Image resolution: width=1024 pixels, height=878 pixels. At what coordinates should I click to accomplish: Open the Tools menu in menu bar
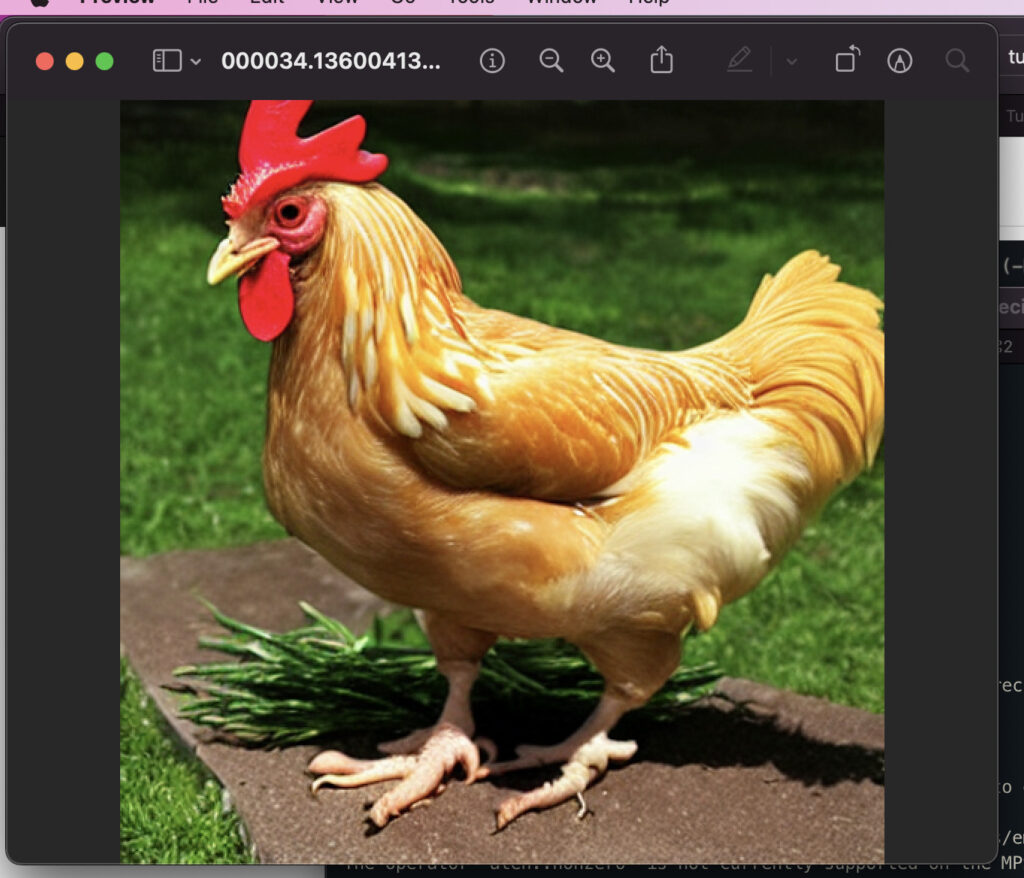[470, 3]
